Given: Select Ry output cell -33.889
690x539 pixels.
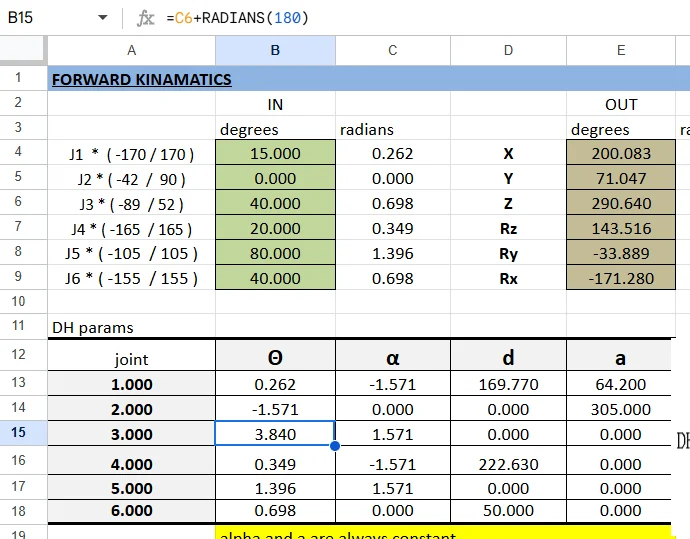Looking at the screenshot, I should (621, 253).
